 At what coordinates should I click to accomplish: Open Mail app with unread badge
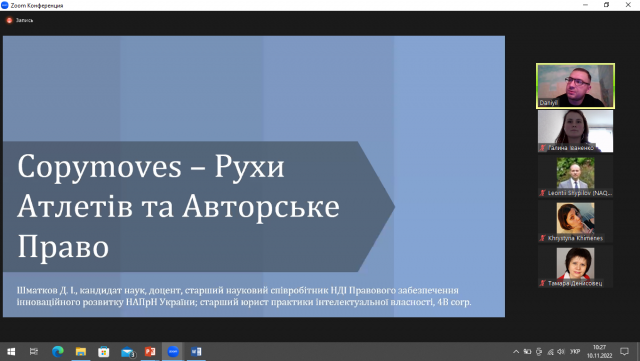pyautogui.click(x=128, y=351)
